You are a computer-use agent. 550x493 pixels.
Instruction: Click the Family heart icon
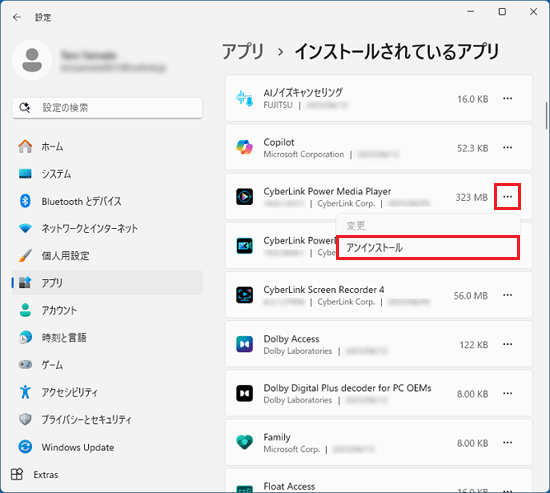(x=244, y=442)
